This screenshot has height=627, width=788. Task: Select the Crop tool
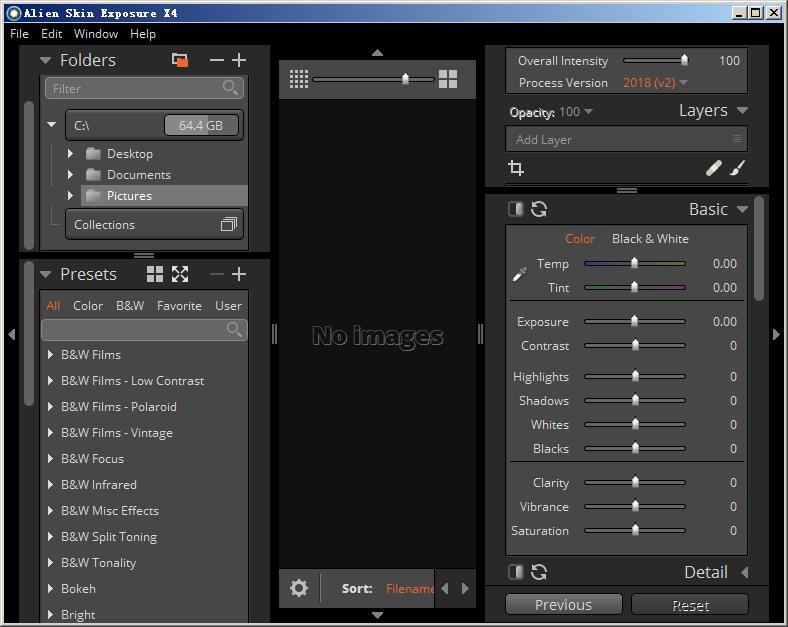[x=516, y=168]
